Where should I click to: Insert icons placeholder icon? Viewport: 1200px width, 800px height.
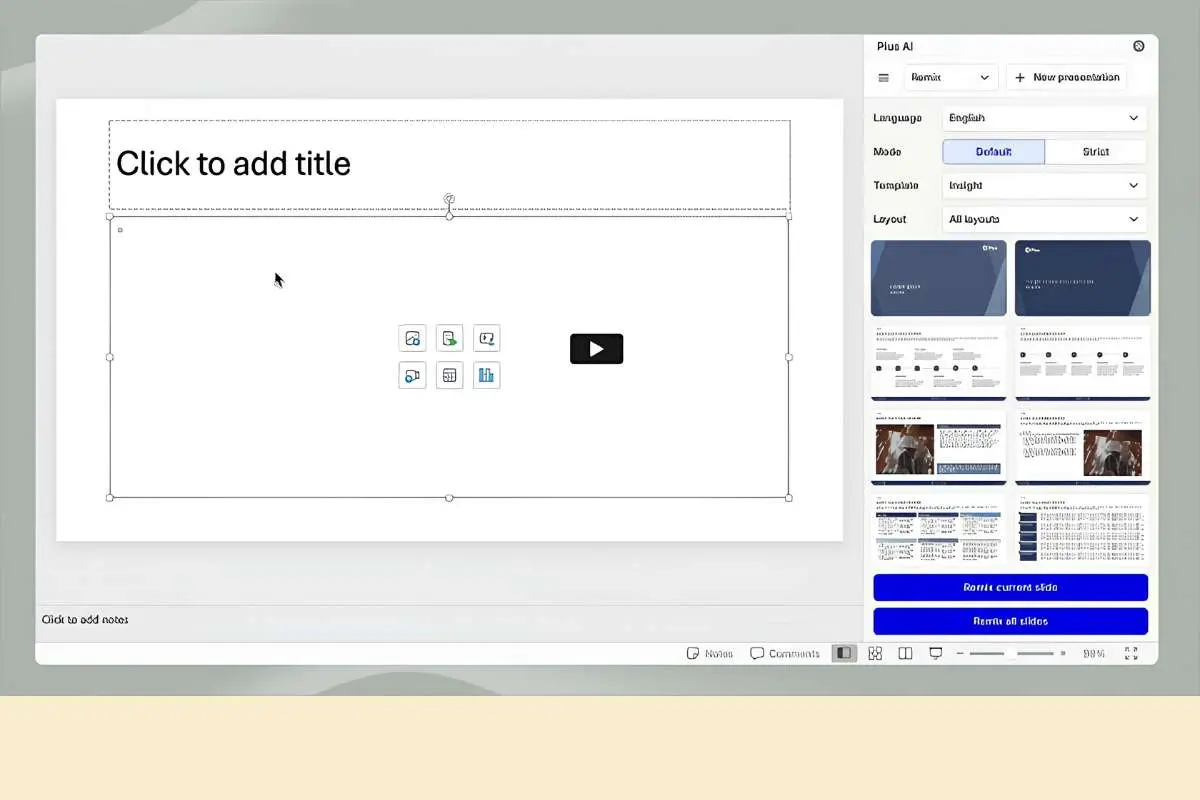tap(486, 338)
